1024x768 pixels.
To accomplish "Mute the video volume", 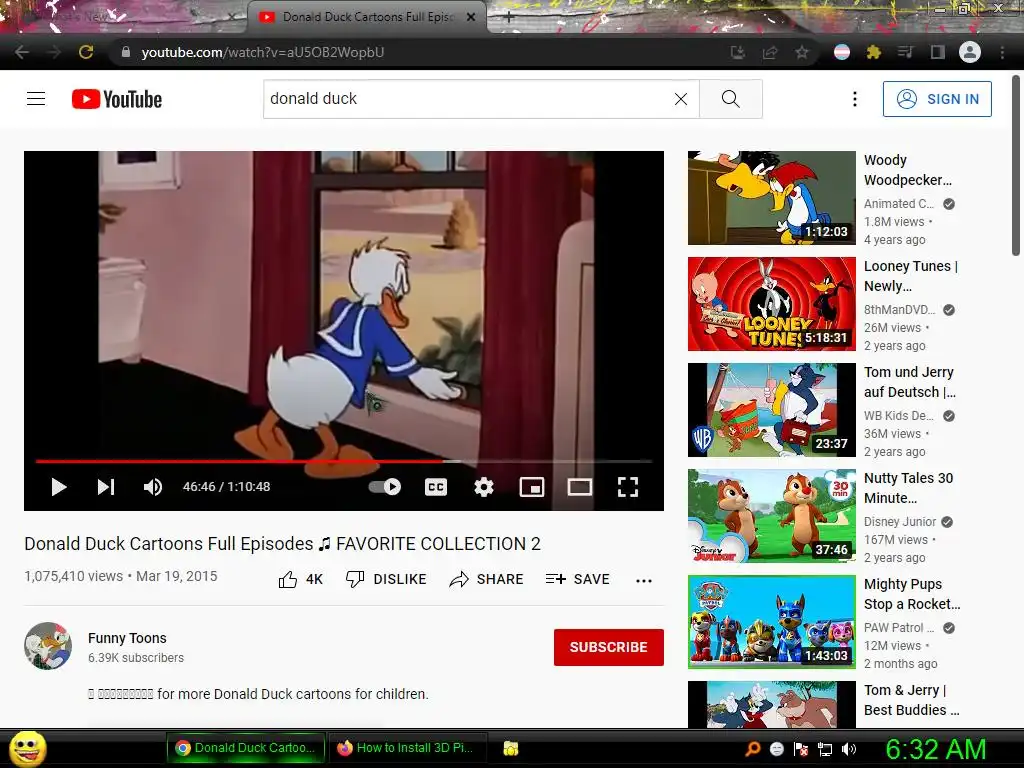I will click(153, 487).
